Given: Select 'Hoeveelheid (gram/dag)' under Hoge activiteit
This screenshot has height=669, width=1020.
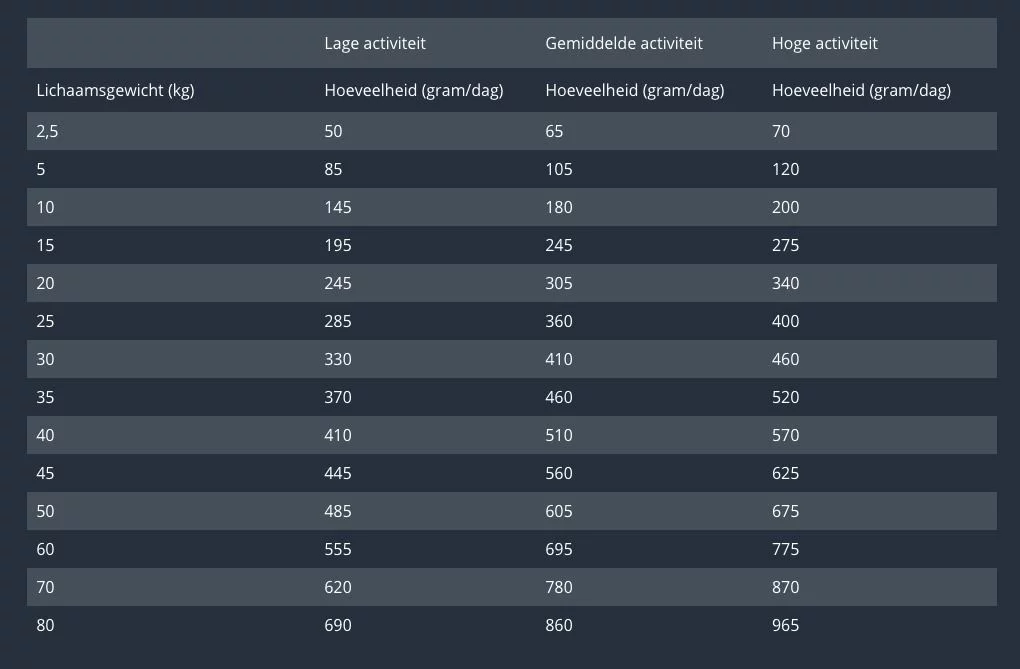Looking at the screenshot, I should click(861, 90).
